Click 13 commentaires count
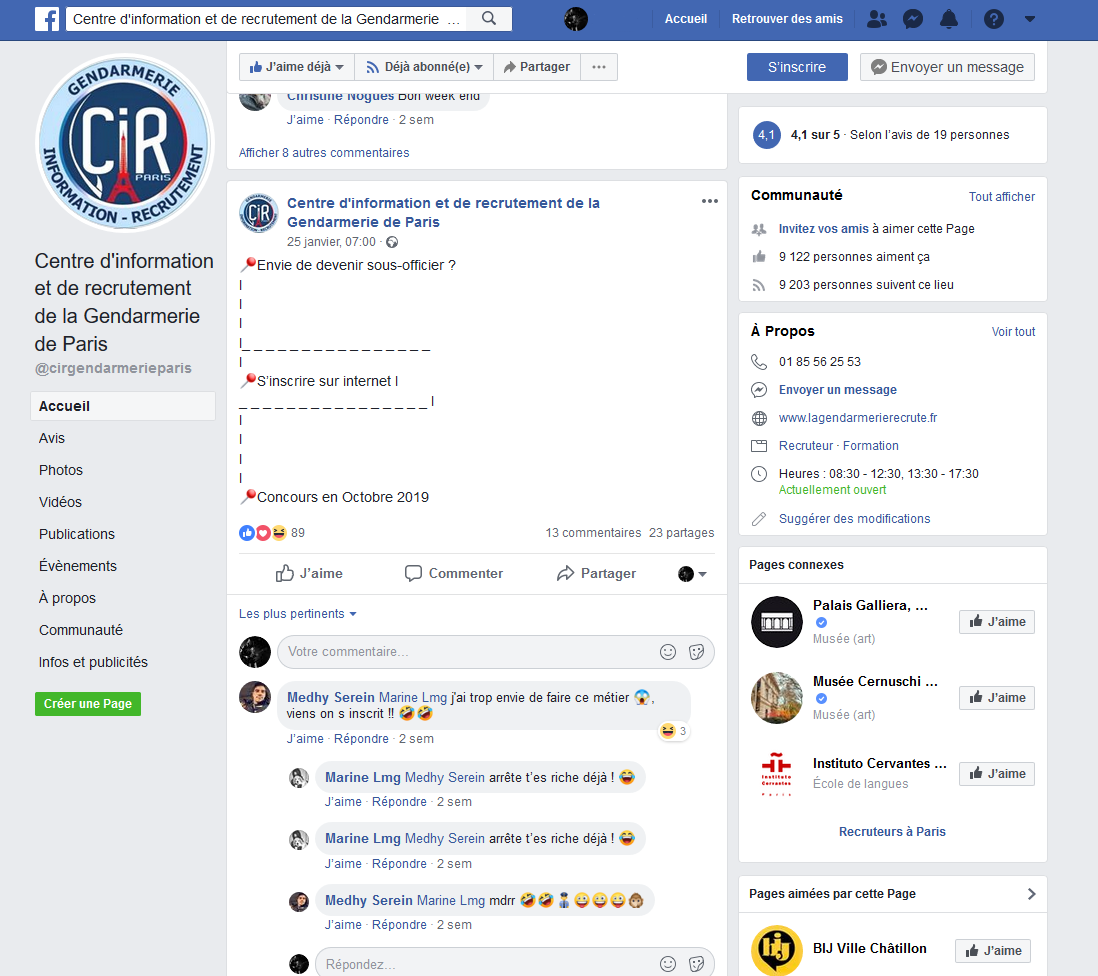The width and height of the screenshot is (1098, 976). (593, 533)
